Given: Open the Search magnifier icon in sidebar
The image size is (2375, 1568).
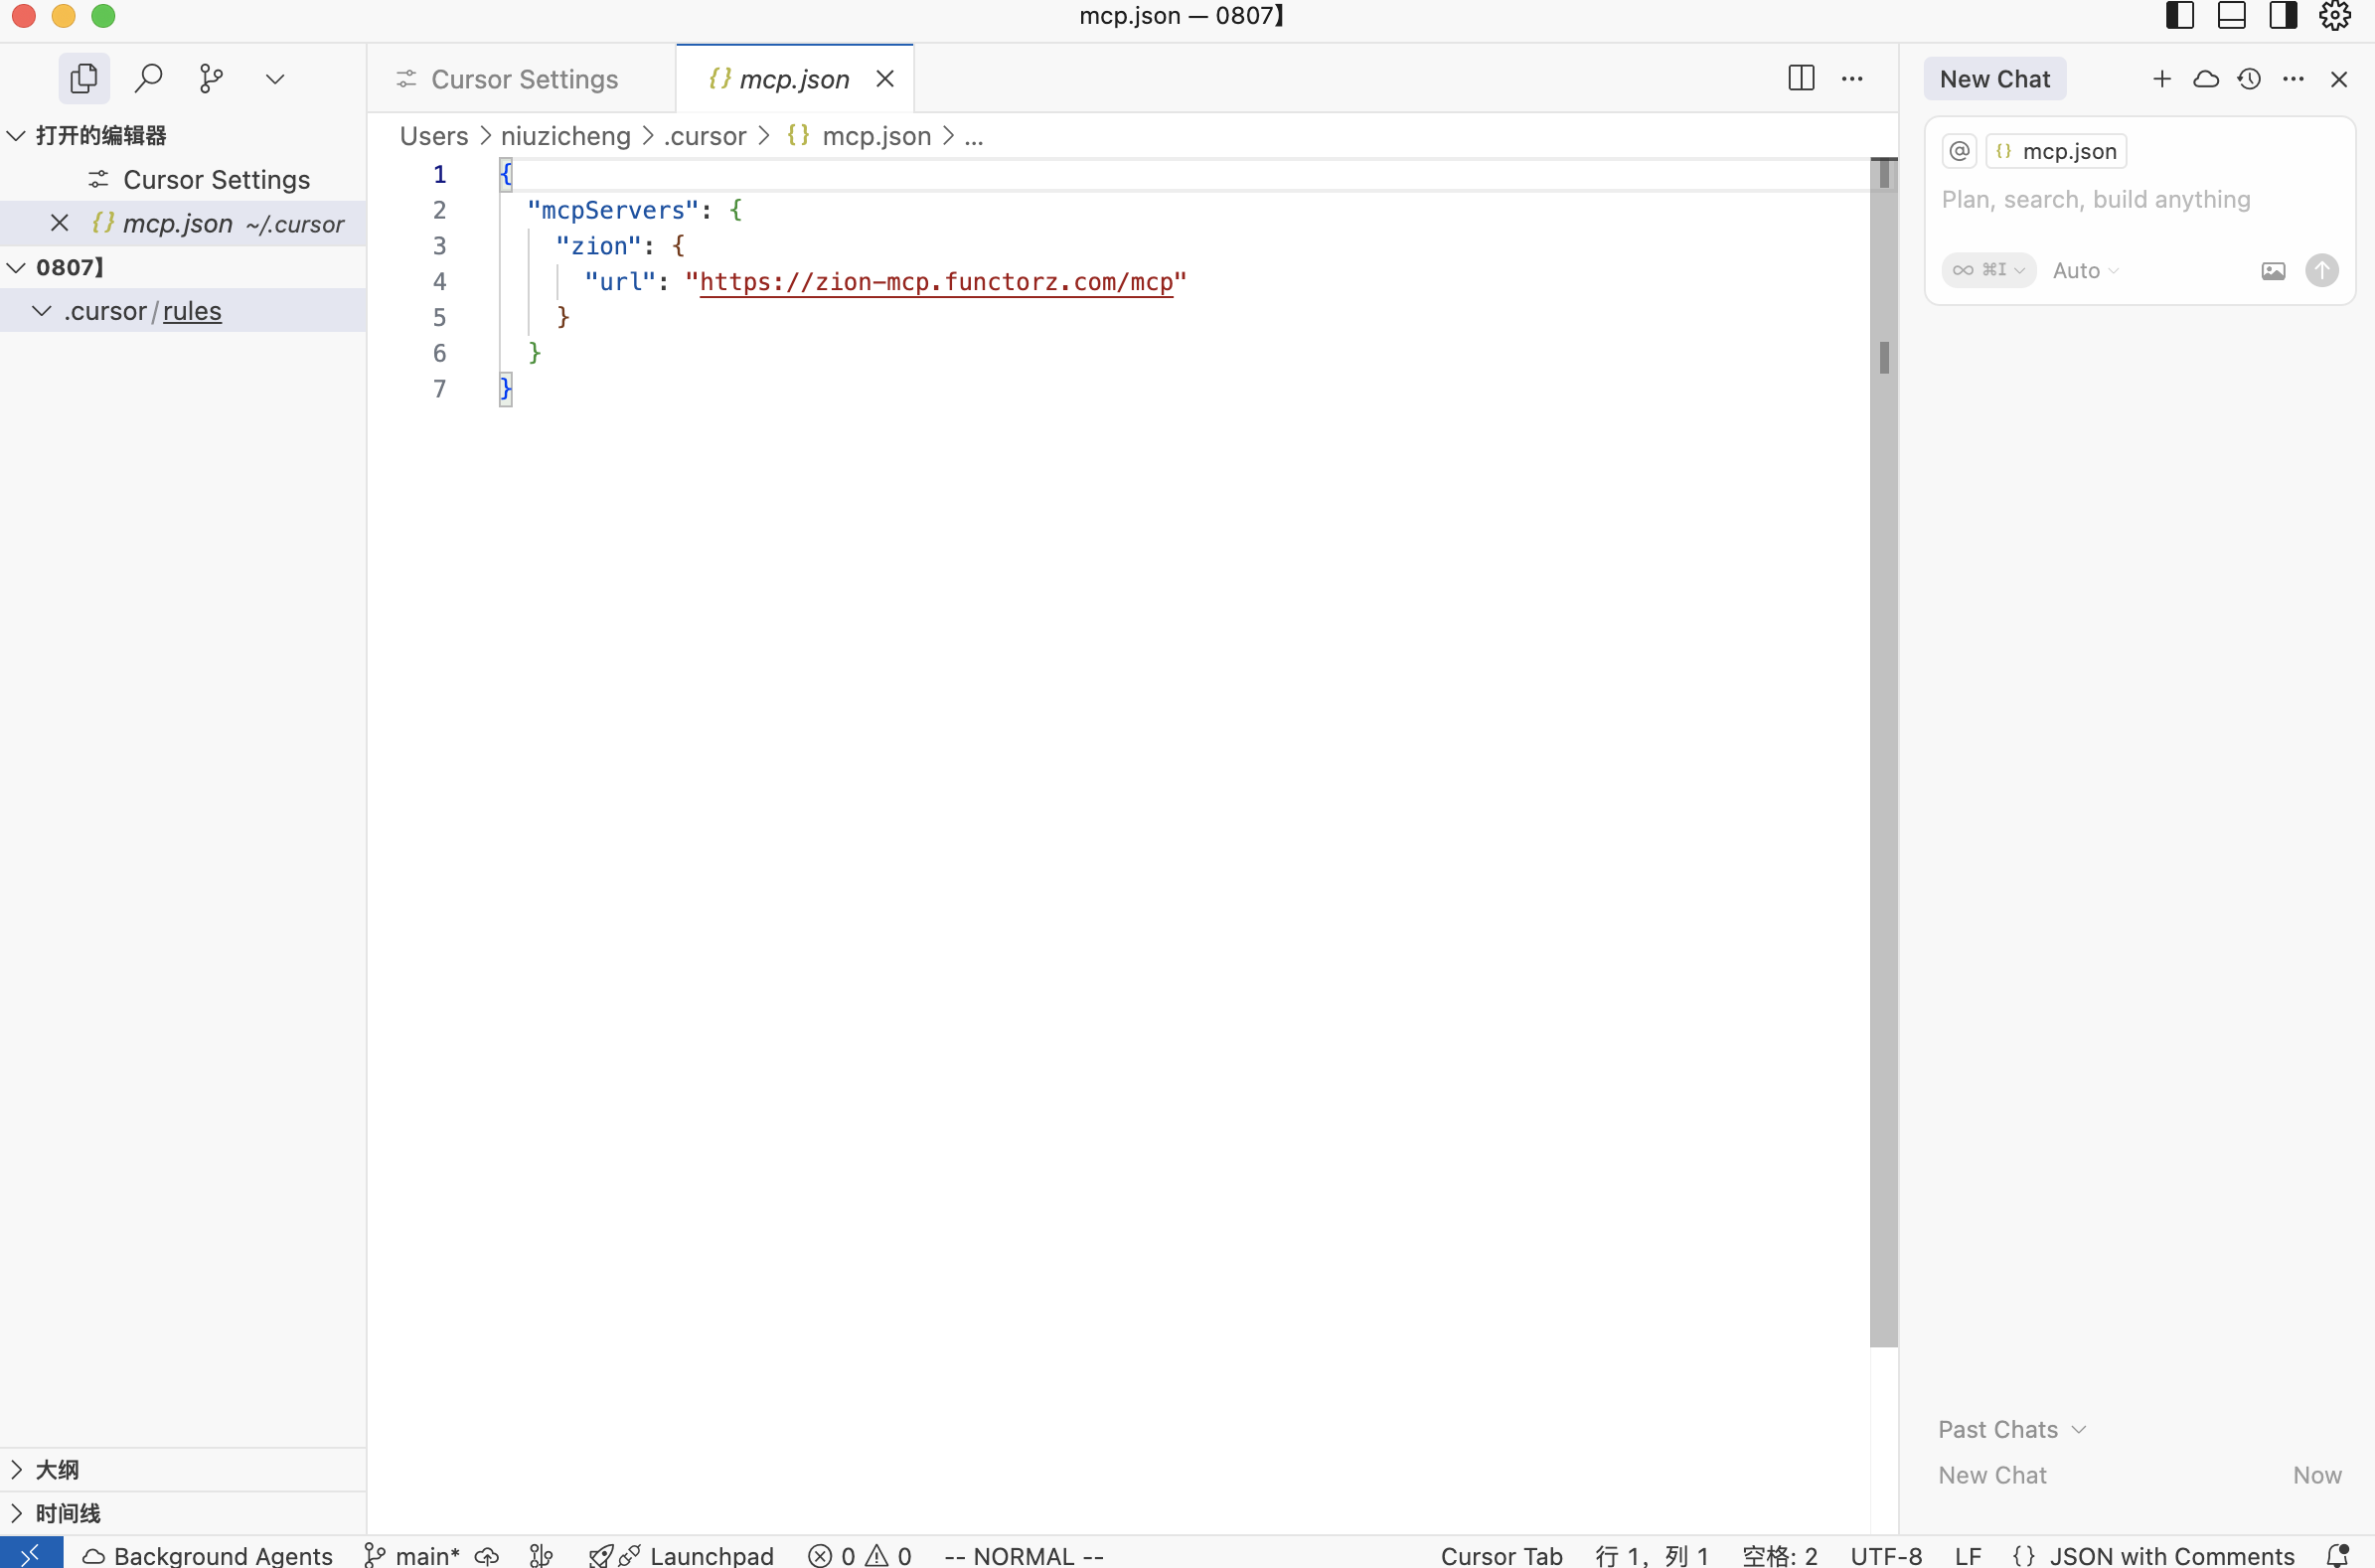Looking at the screenshot, I should 148,78.
